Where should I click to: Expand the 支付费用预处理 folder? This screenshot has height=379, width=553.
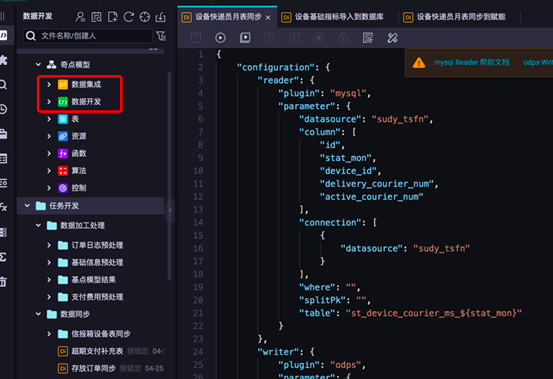point(49,297)
